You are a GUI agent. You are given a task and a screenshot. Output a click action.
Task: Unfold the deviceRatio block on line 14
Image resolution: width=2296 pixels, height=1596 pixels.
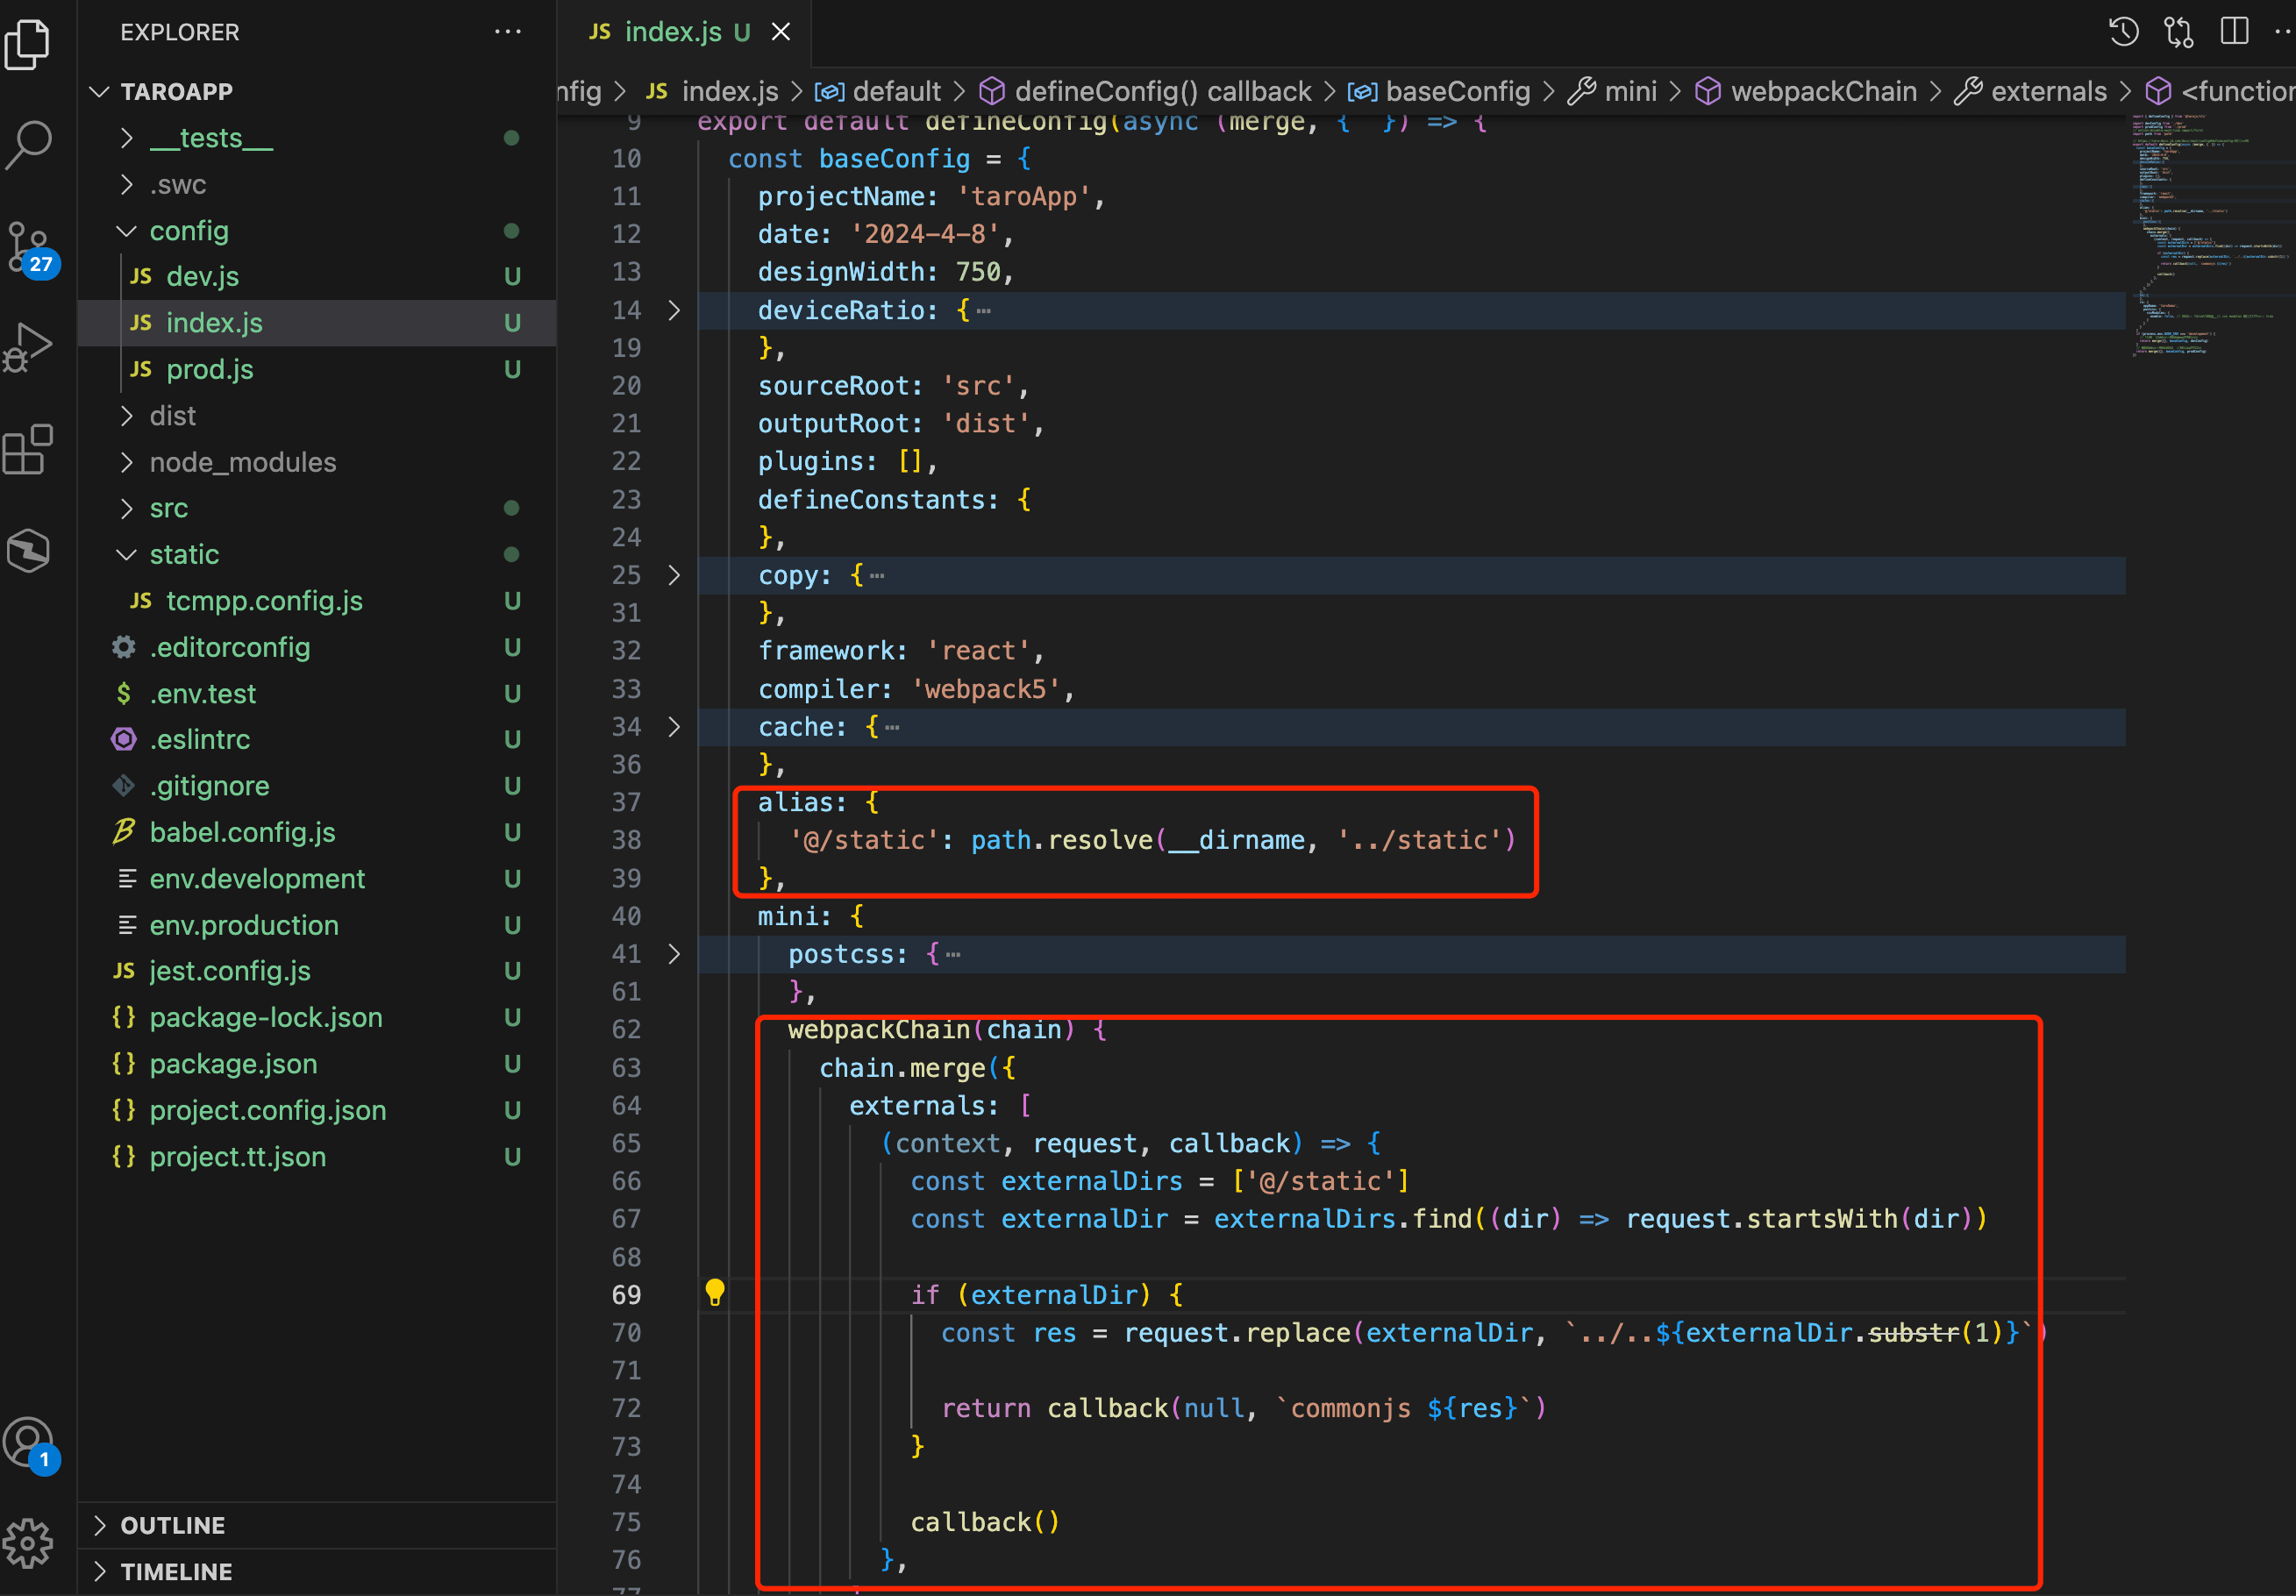point(674,311)
